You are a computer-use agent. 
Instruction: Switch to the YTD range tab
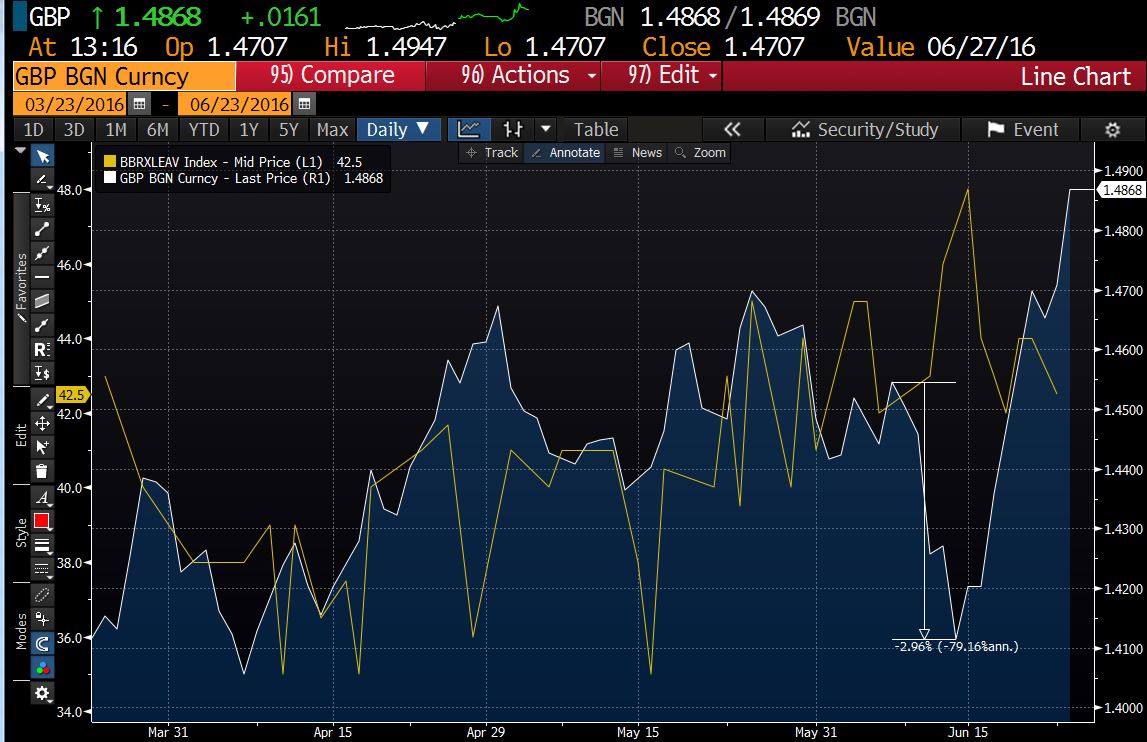click(203, 130)
